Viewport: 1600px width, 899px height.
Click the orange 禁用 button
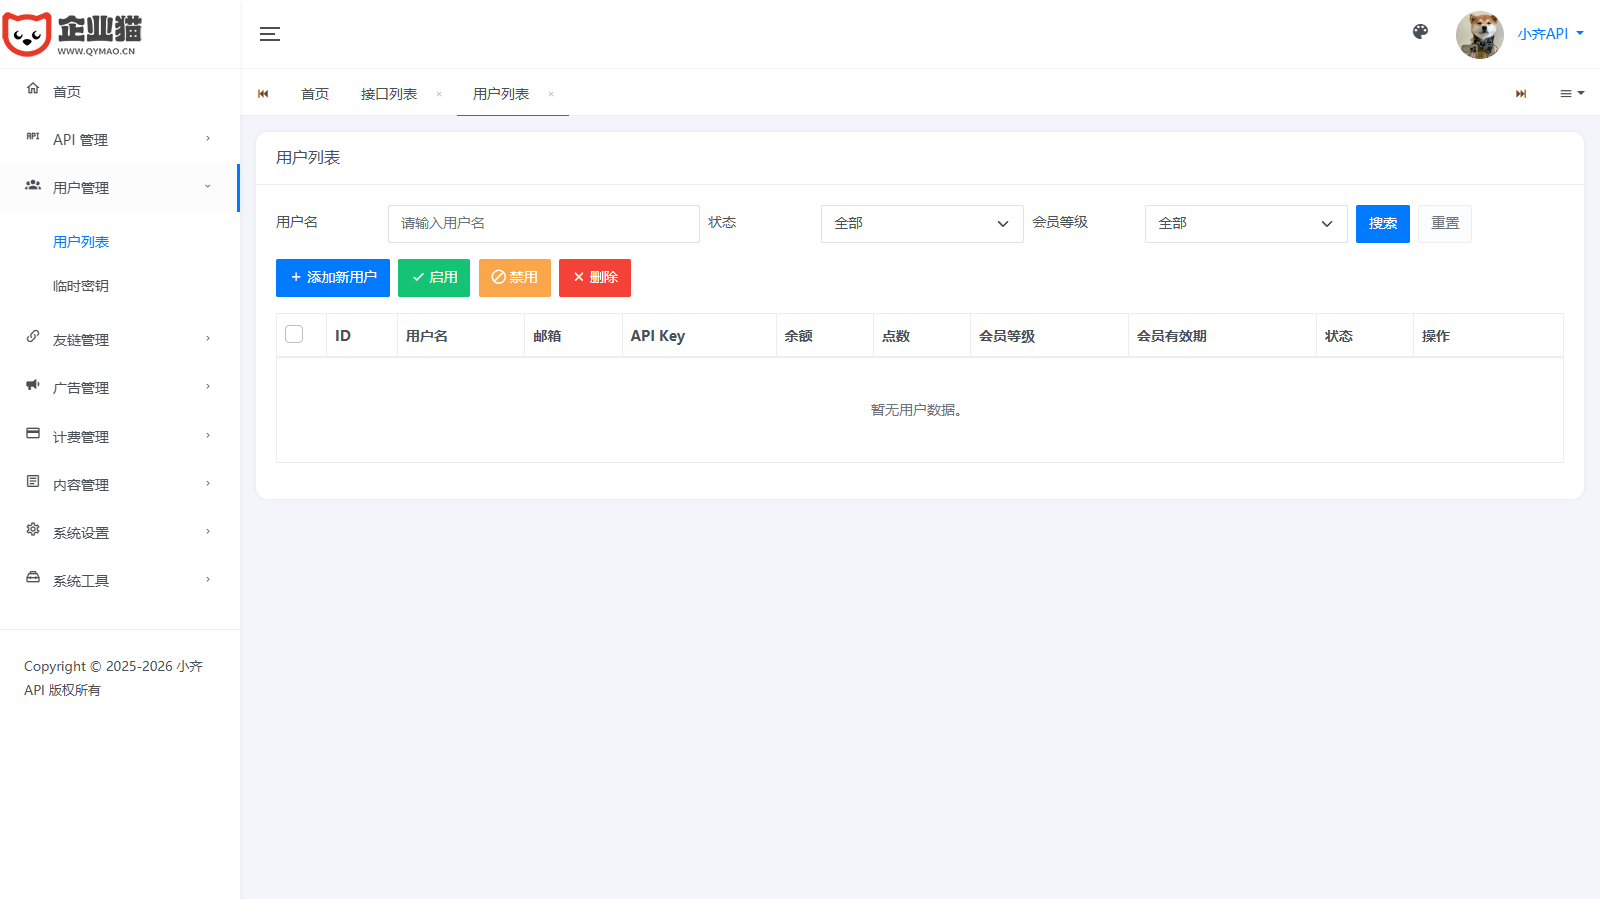(x=514, y=278)
